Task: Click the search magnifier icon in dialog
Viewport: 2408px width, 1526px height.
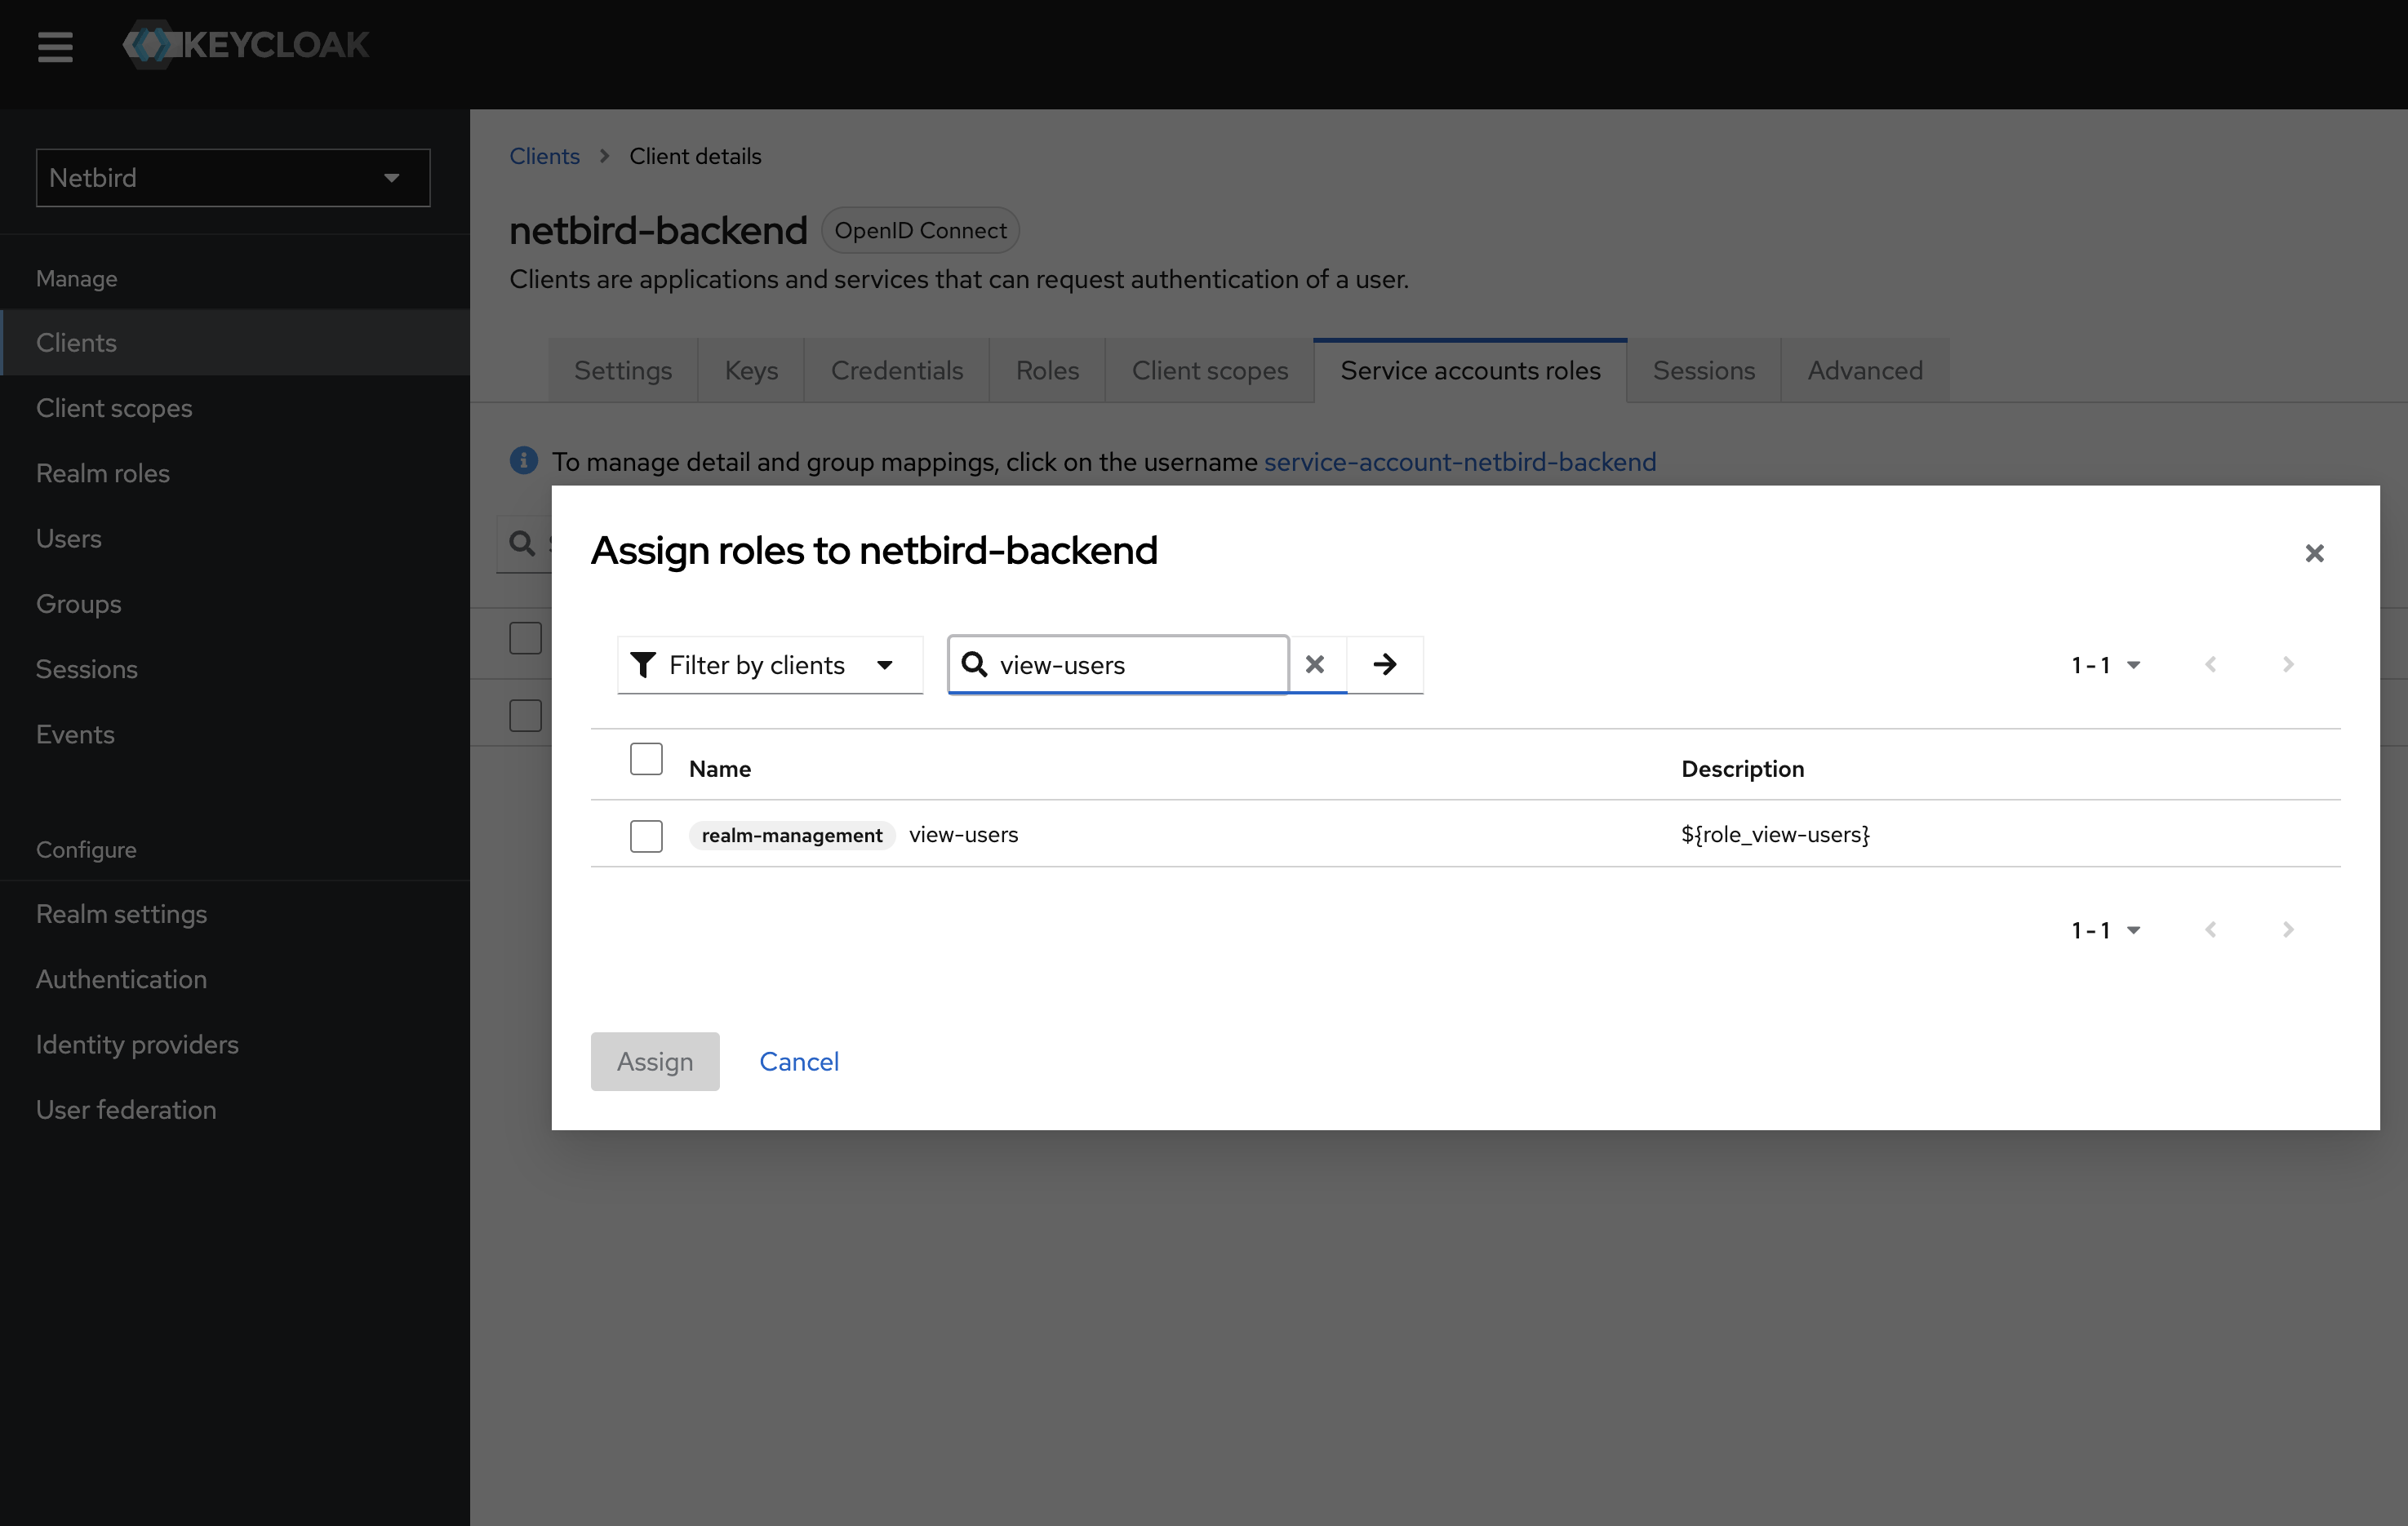Action: pyautogui.click(x=974, y=664)
